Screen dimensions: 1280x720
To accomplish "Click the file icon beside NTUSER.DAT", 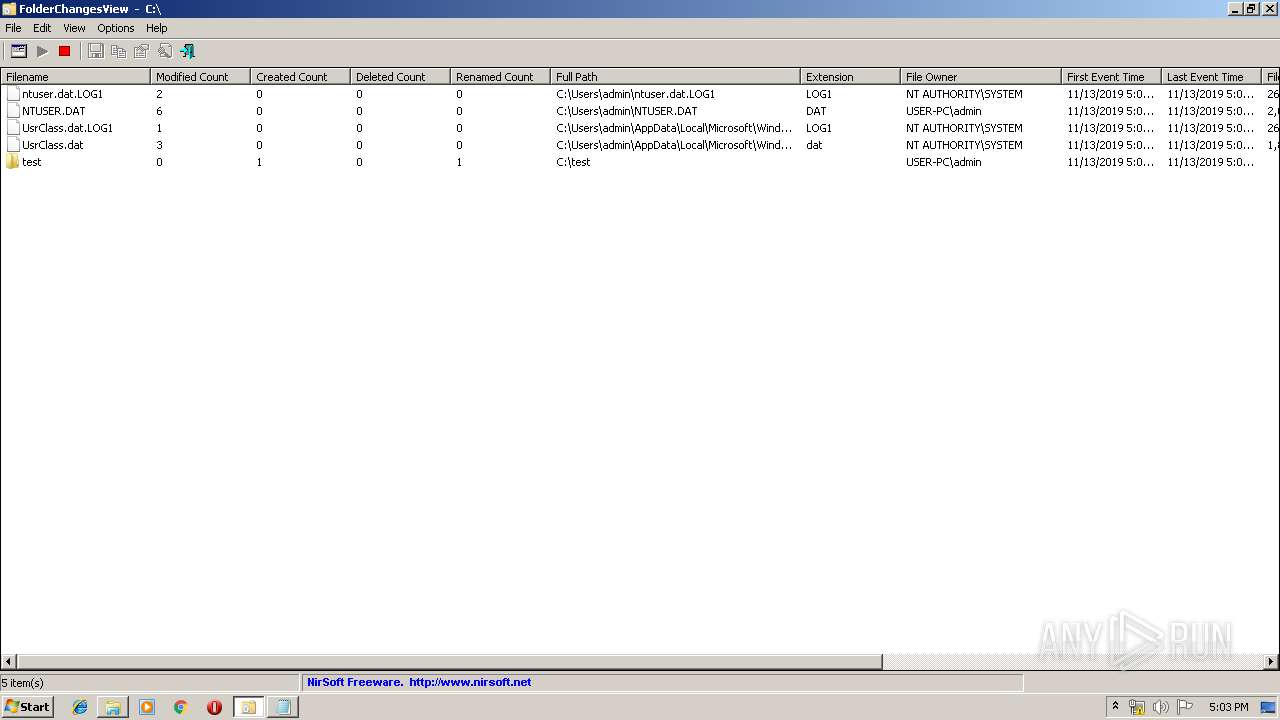I will [13, 111].
